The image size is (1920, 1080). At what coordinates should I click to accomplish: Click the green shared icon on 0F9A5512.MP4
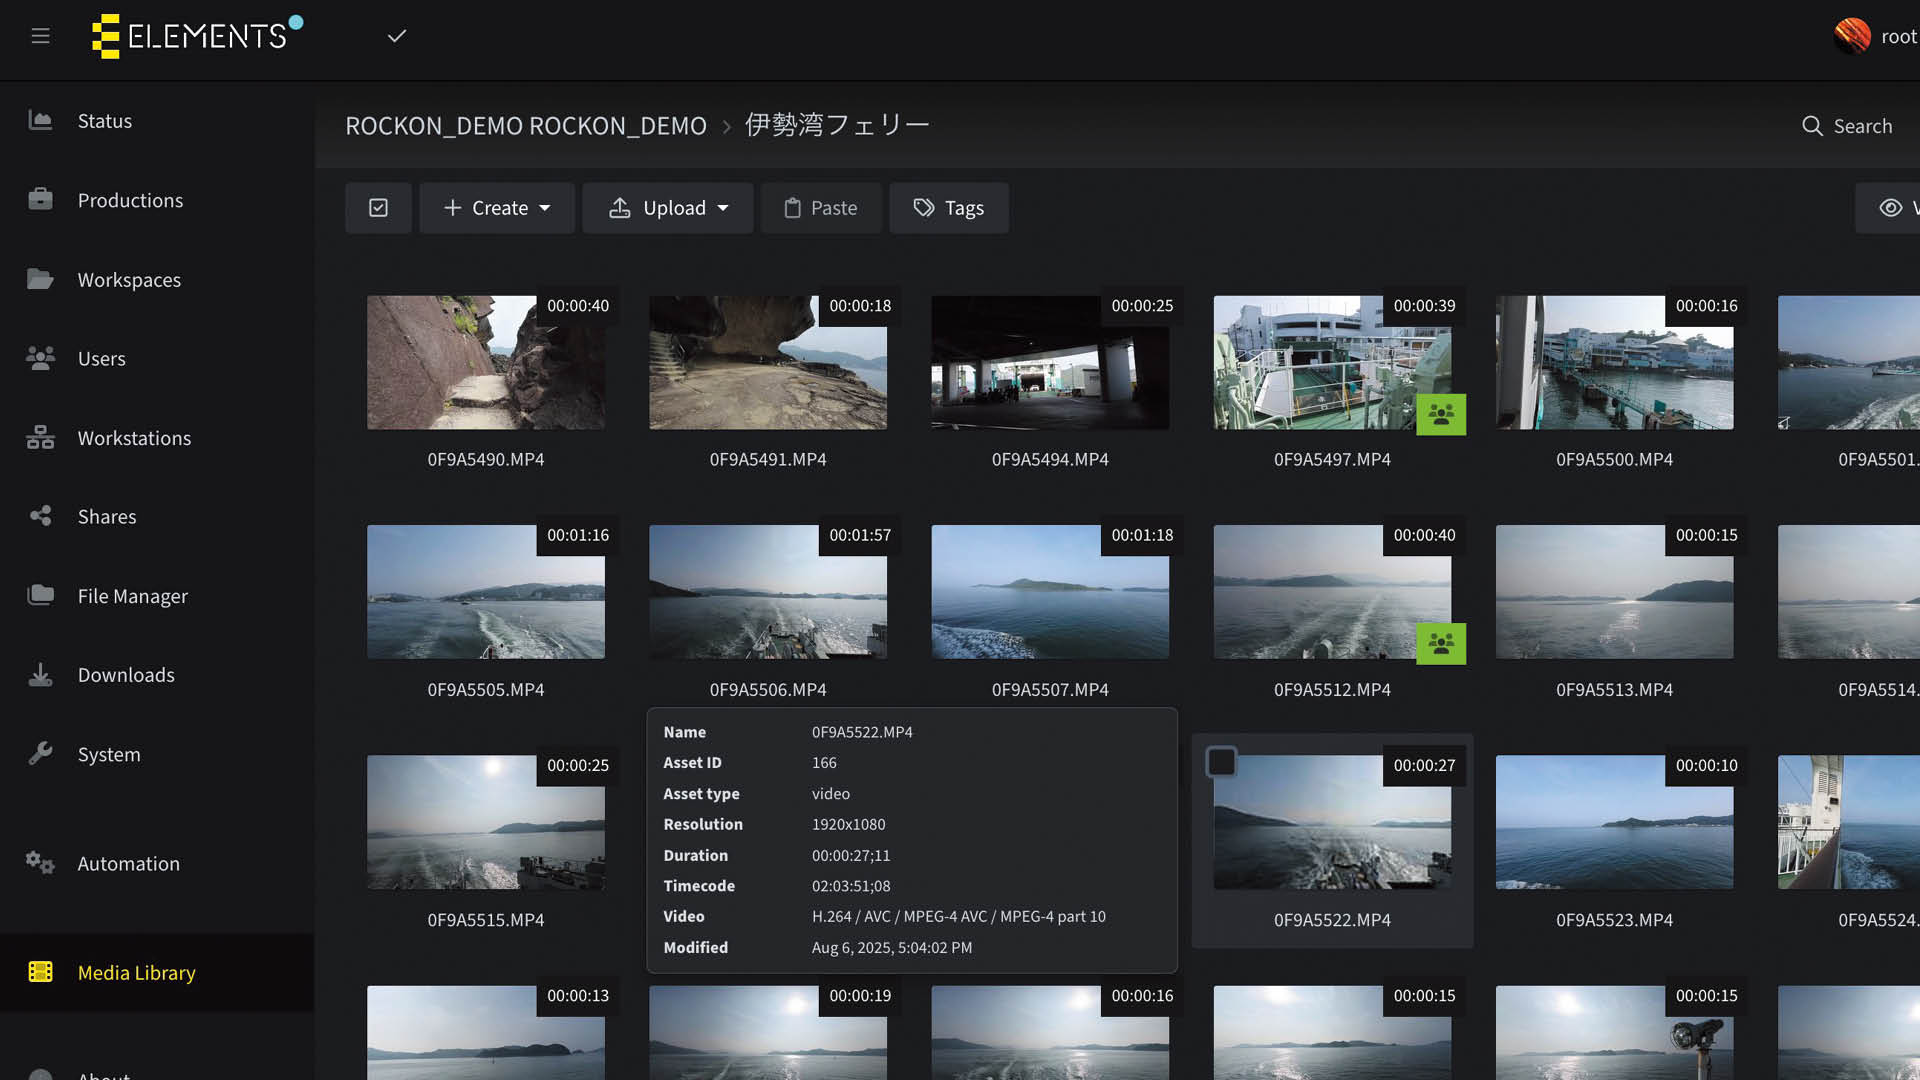(x=1441, y=644)
